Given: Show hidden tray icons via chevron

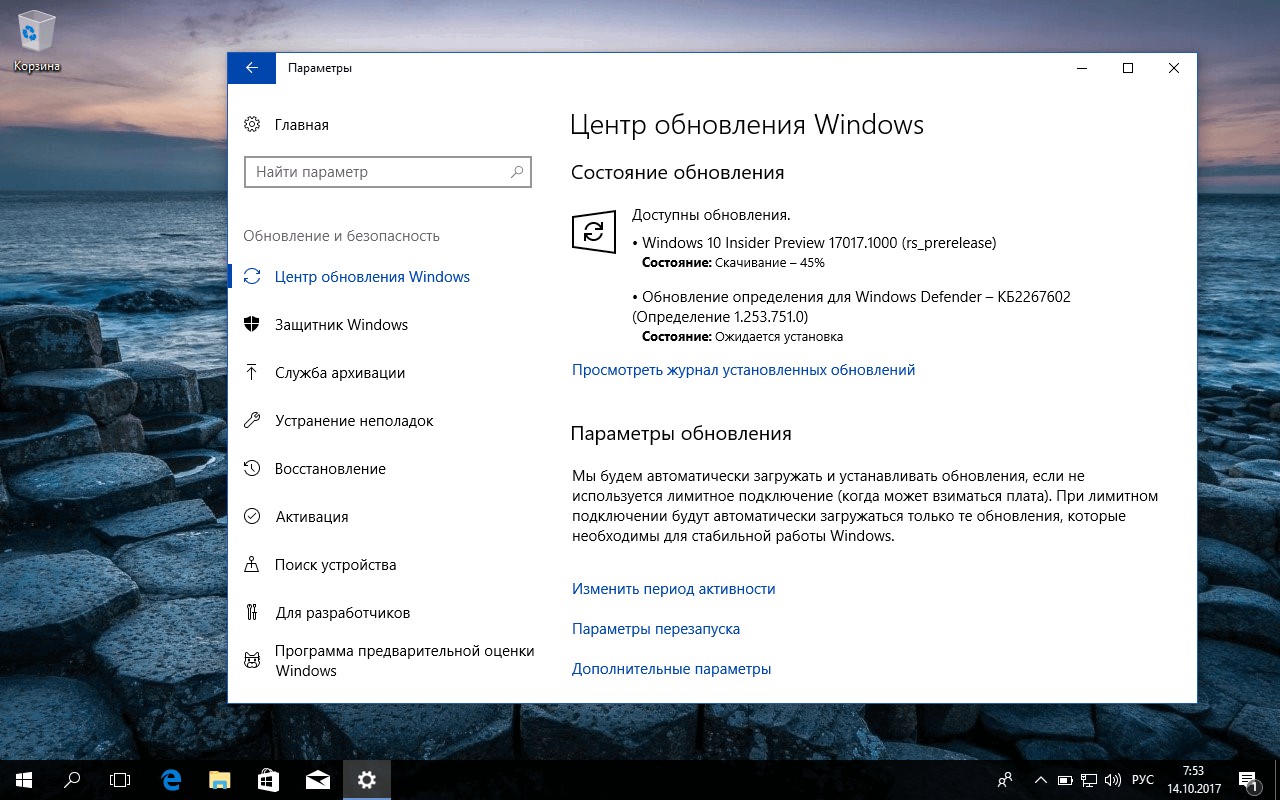Looking at the screenshot, I should tap(1040, 779).
